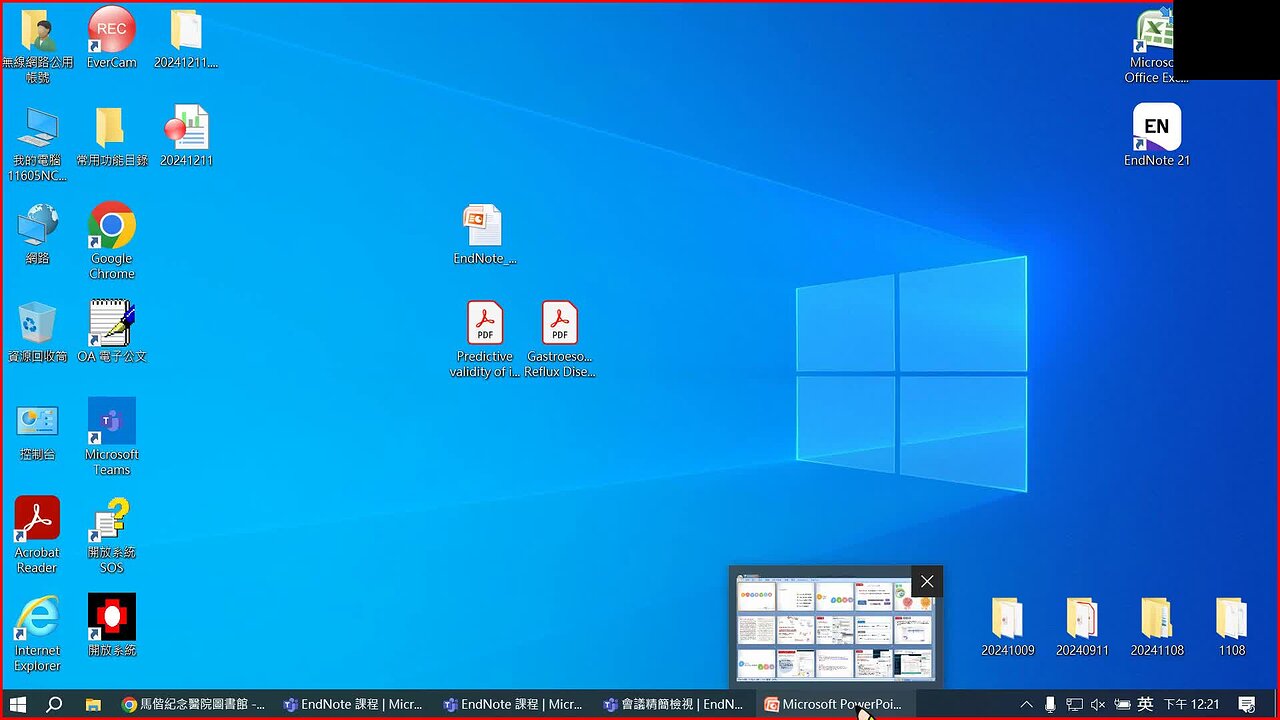Select the 20241211 EverCam file icon
This screenshot has width=1280, height=720.
point(186,136)
